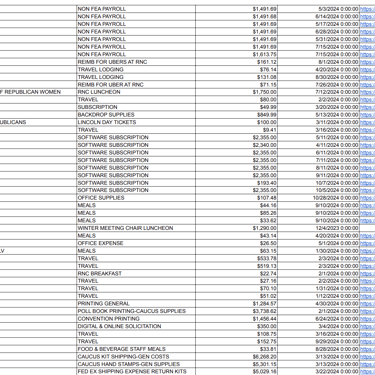Click the $519.13 travel amount

236,266
